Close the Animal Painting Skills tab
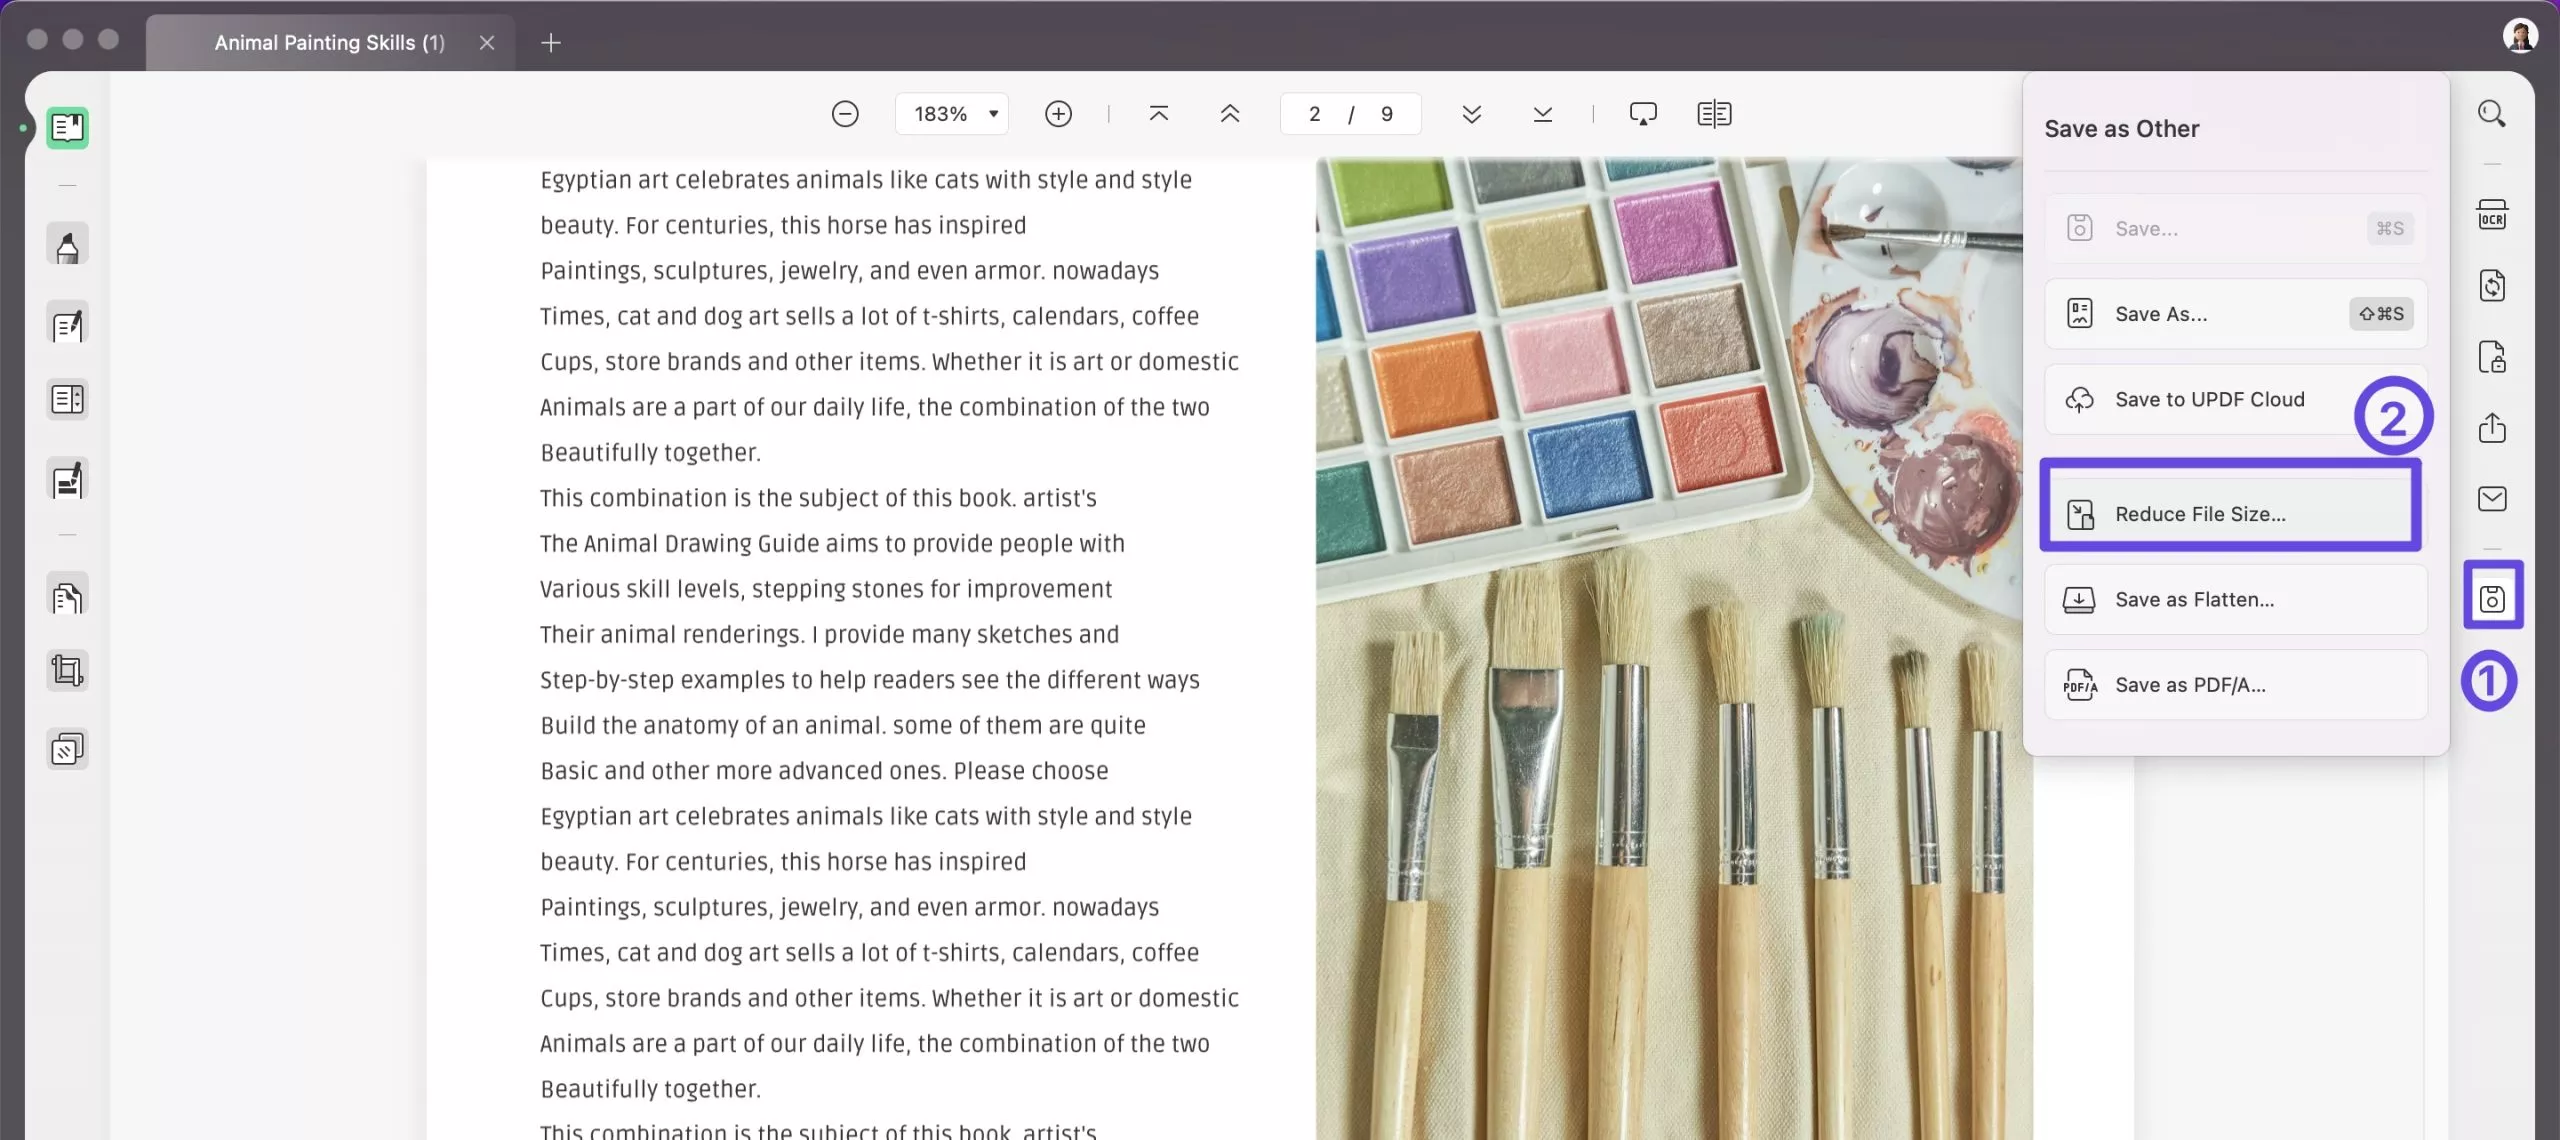 (487, 43)
